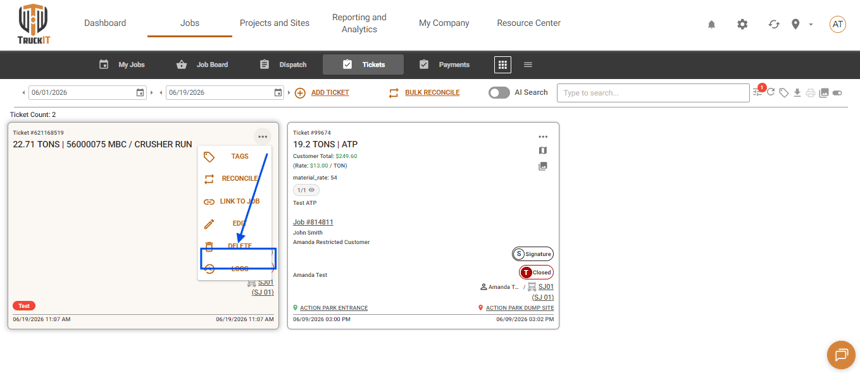The image size is (860, 373).
Task: Switch to the Job Board tab
Action: click(202, 65)
